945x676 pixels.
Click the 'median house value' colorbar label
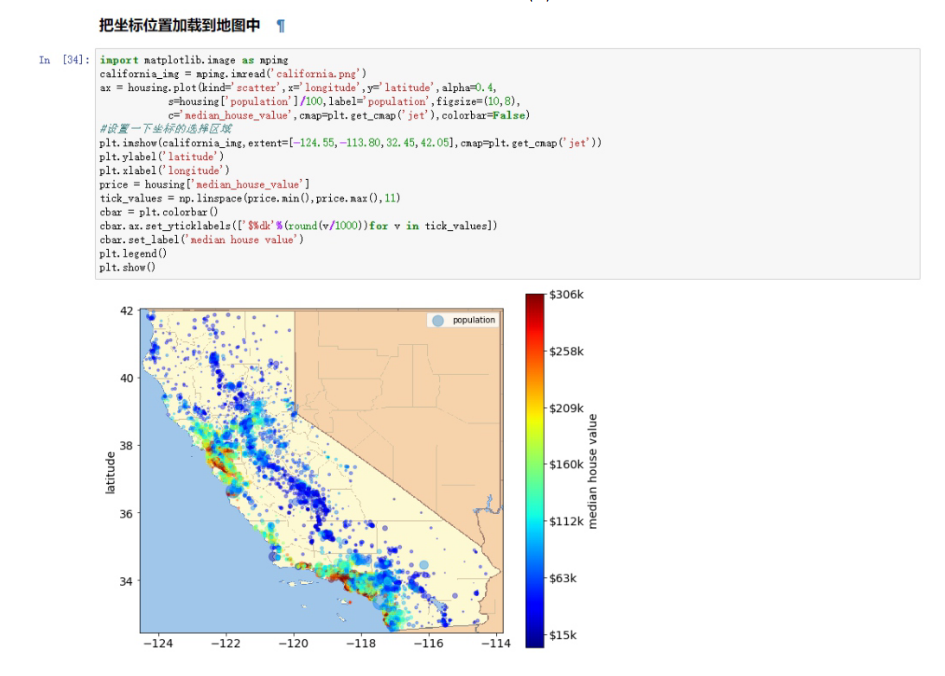click(592, 472)
